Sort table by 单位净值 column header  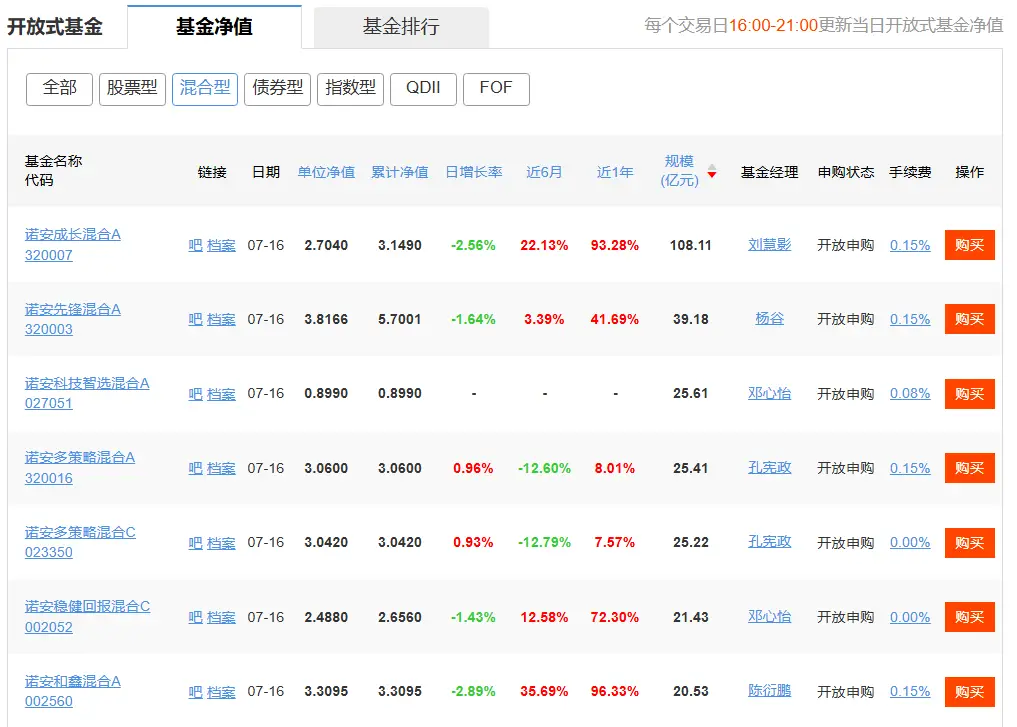coord(326,172)
